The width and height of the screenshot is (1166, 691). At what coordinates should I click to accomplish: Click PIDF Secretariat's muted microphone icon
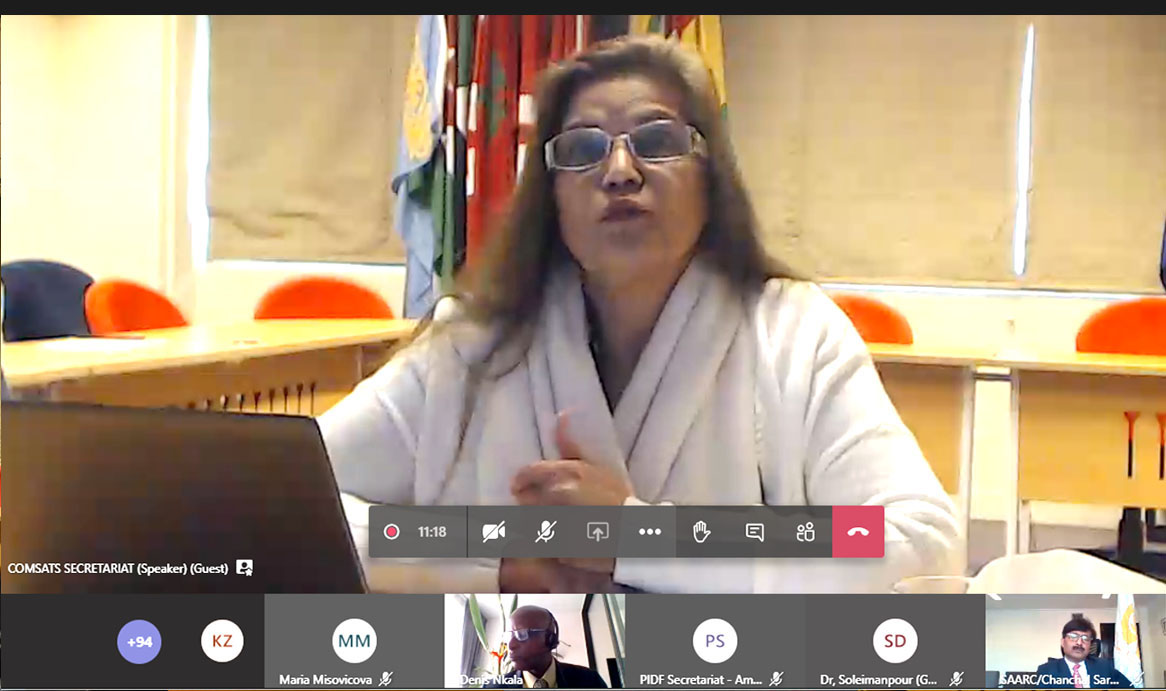point(776,678)
